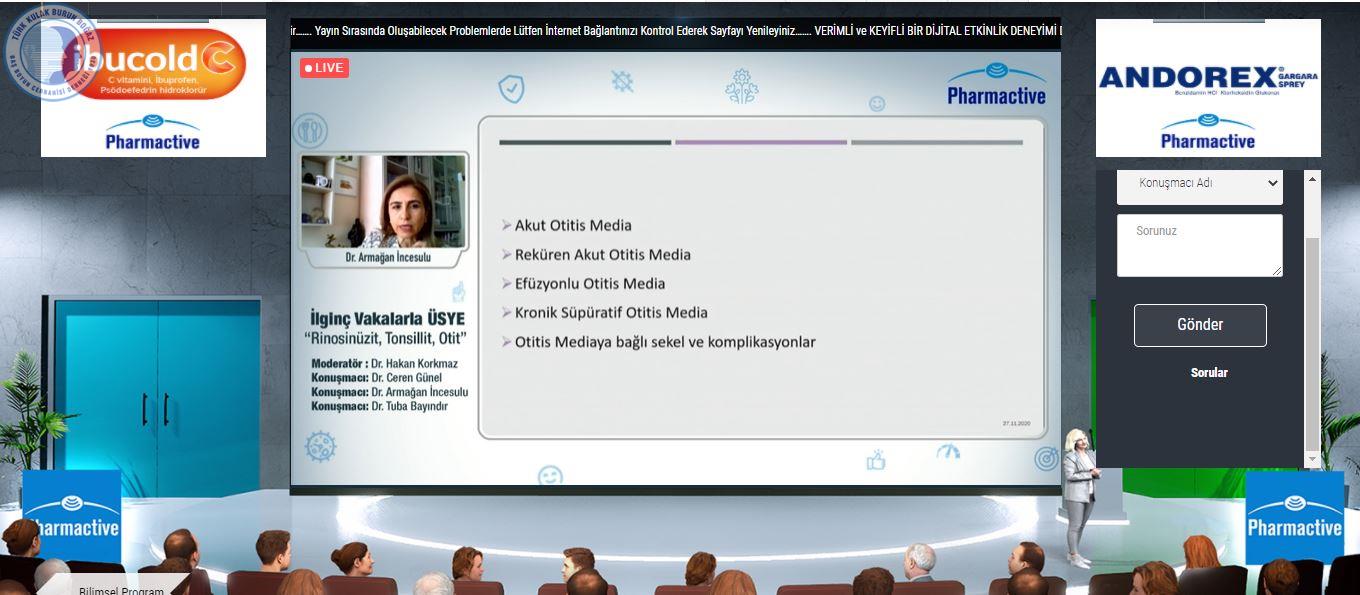Click the speaker webcam video thumbnail

pyautogui.click(x=384, y=201)
